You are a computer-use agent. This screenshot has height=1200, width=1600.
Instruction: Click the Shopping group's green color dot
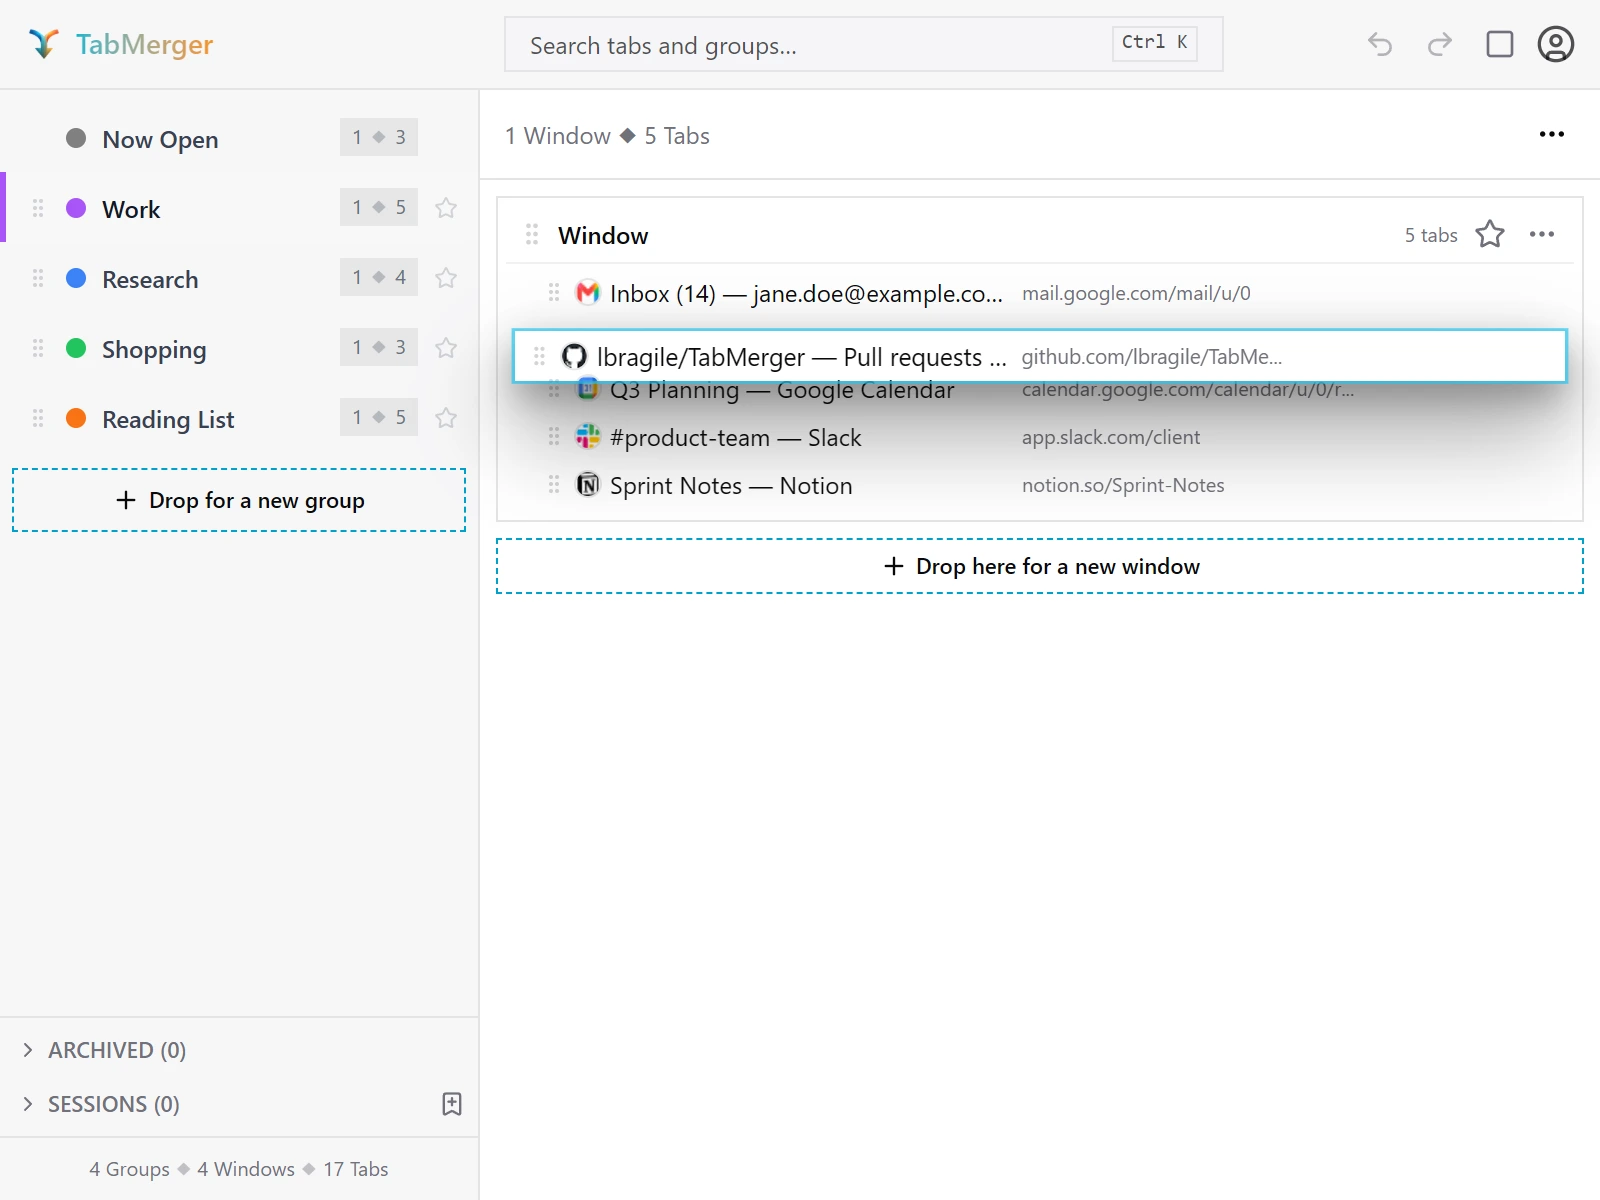tap(76, 348)
